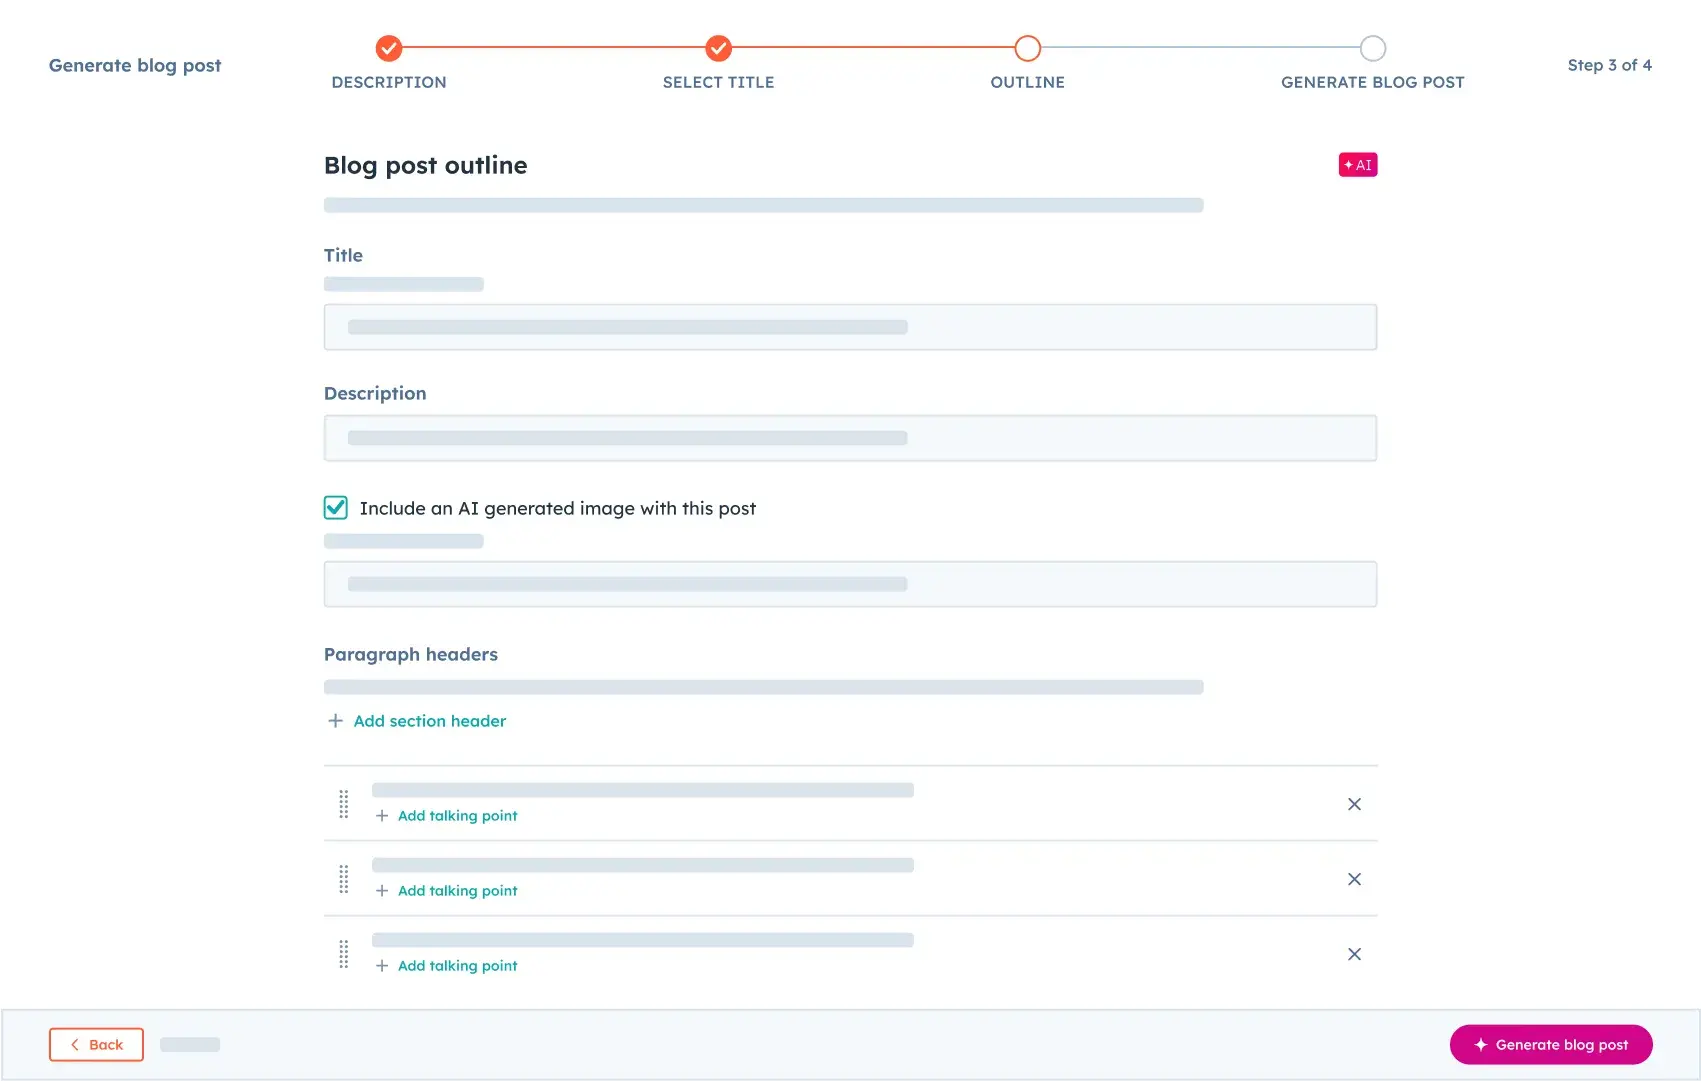Click Add section header

coord(429,720)
